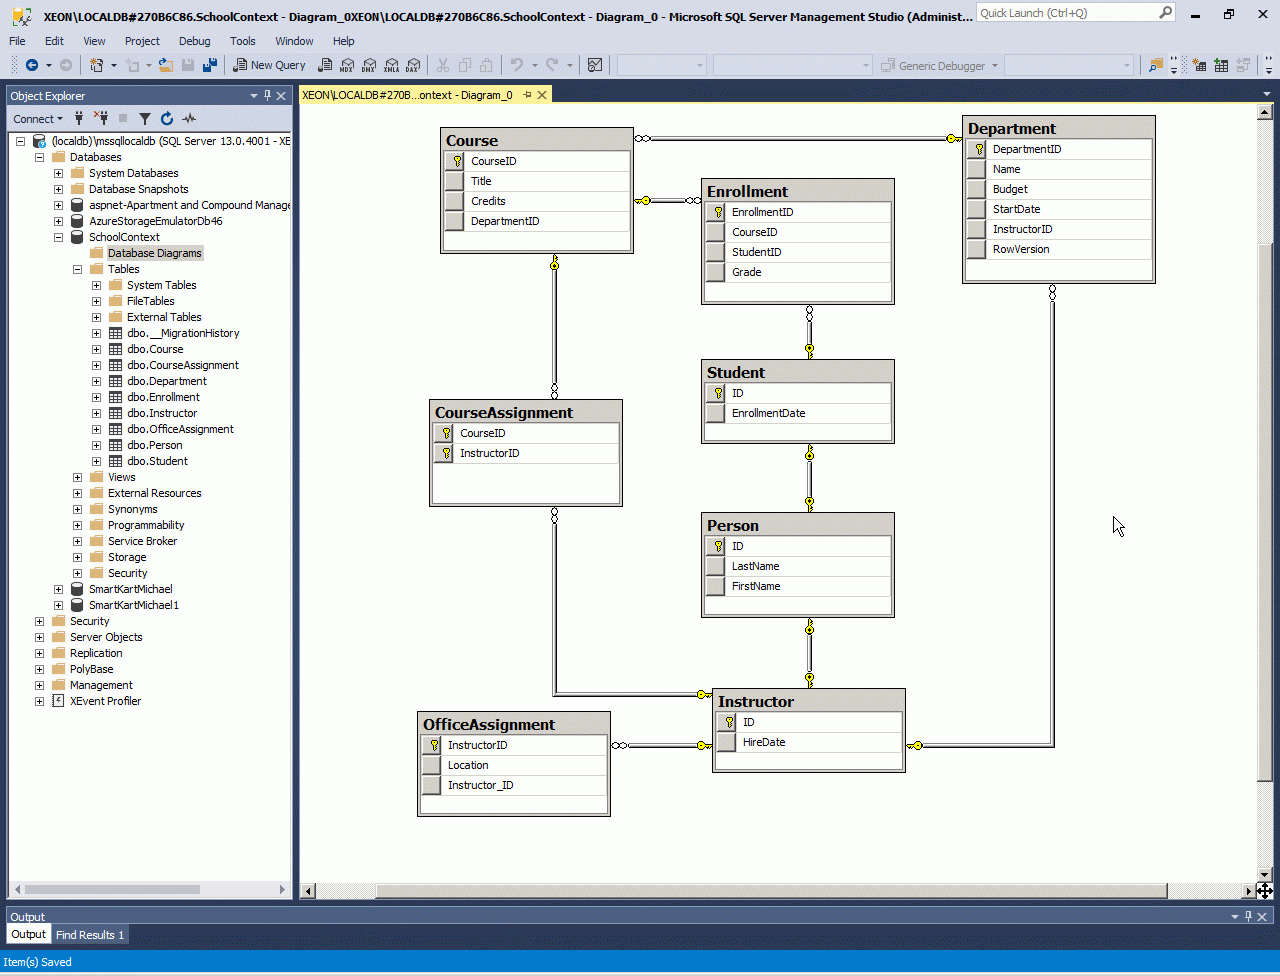Expand the System Databases folder node
1280x976 pixels.
coord(59,173)
